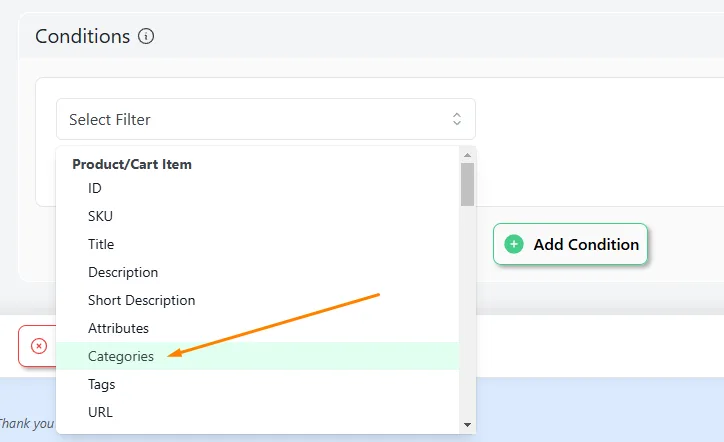The height and width of the screenshot is (442, 724).
Task: Pick Attributes in the filter list
Action: (x=257, y=328)
